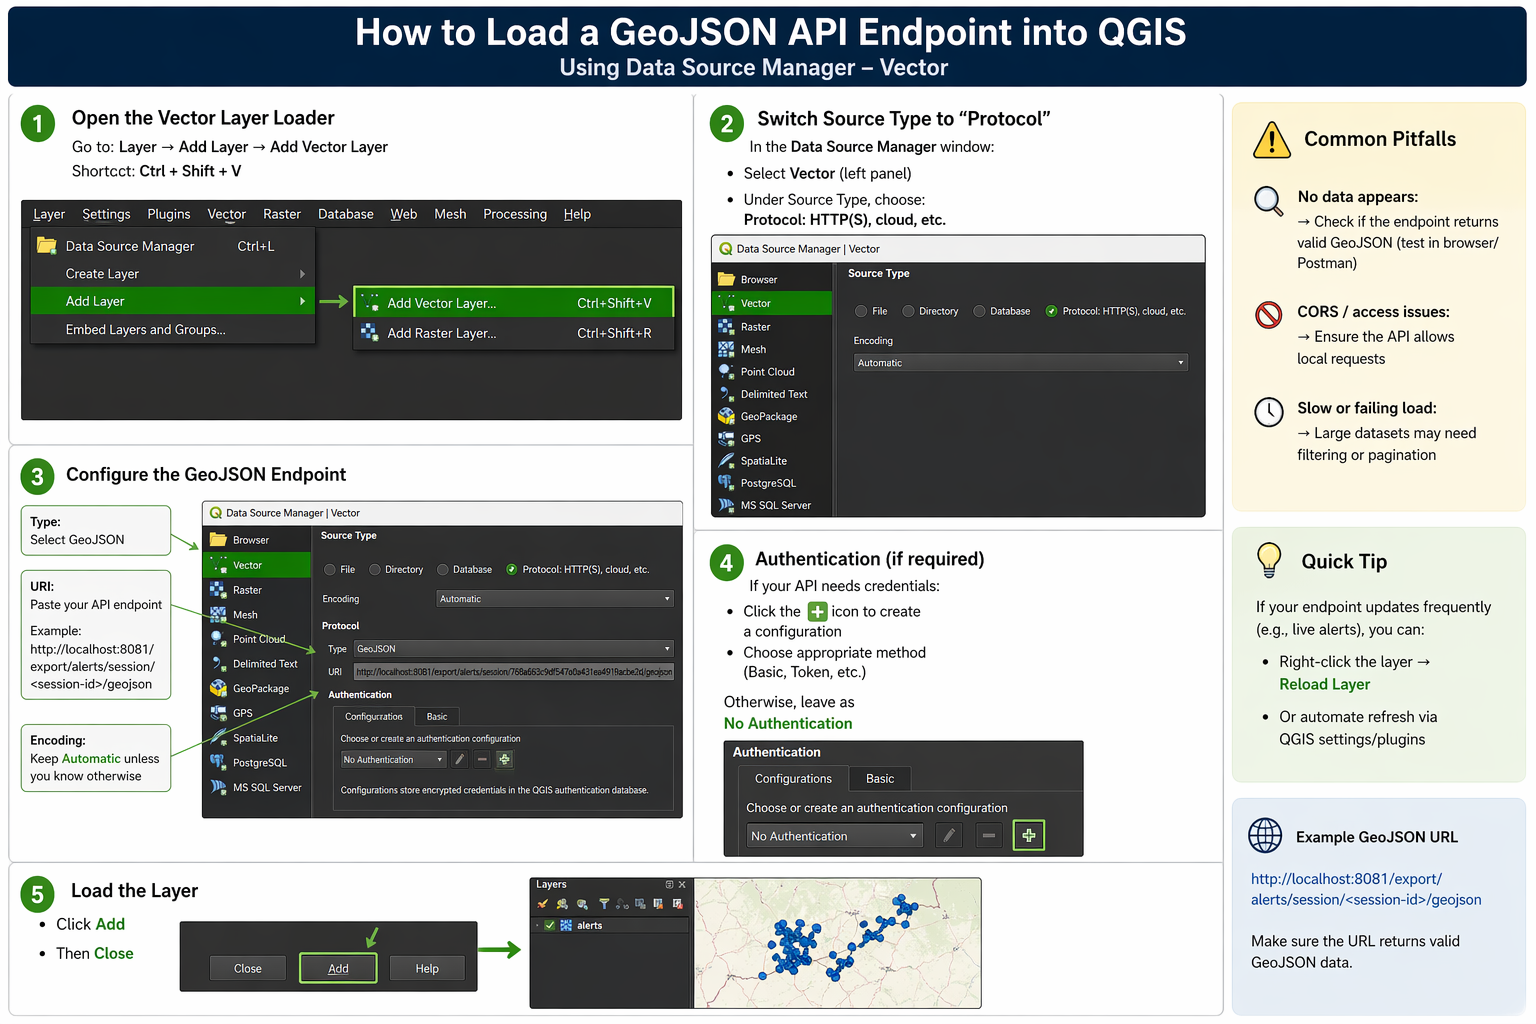The width and height of the screenshot is (1536, 1024).
Task: Select Protocol HTTP(S) radio in step 3 dialog
Action: coord(512,569)
